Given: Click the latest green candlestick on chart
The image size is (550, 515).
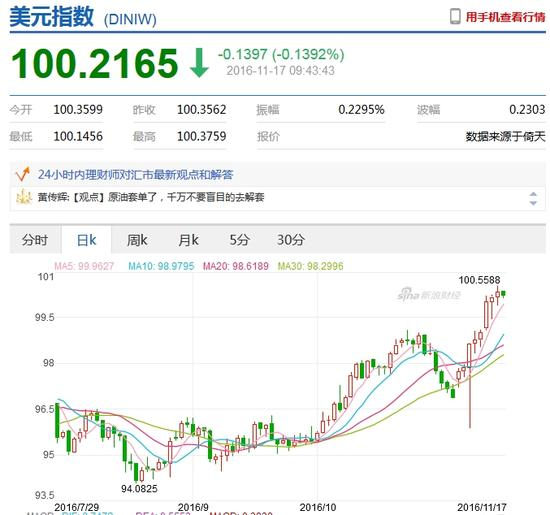Looking at the screenshot, I should point(503,294).
